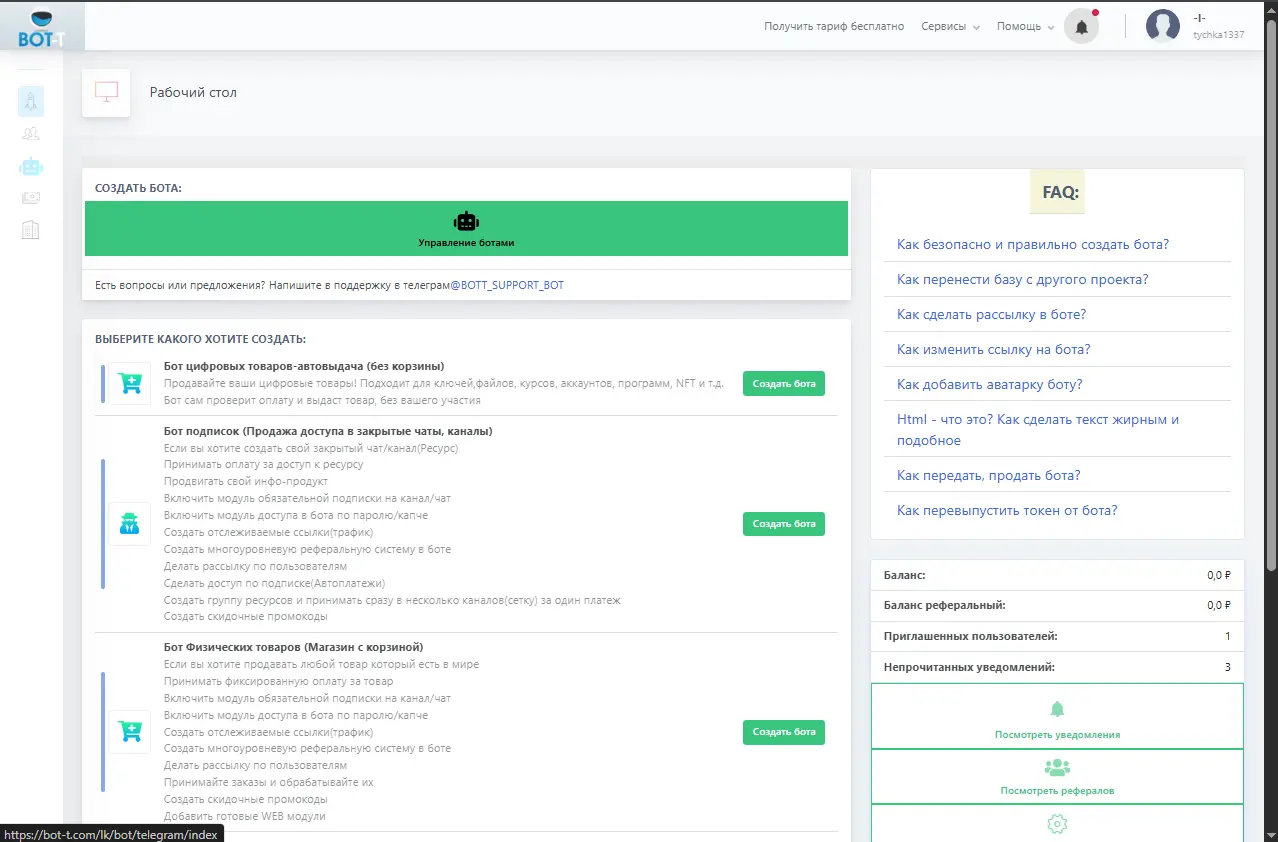
Task: Click Создать бота for Бот Физических товаров
Action: [x=784, y=732]
